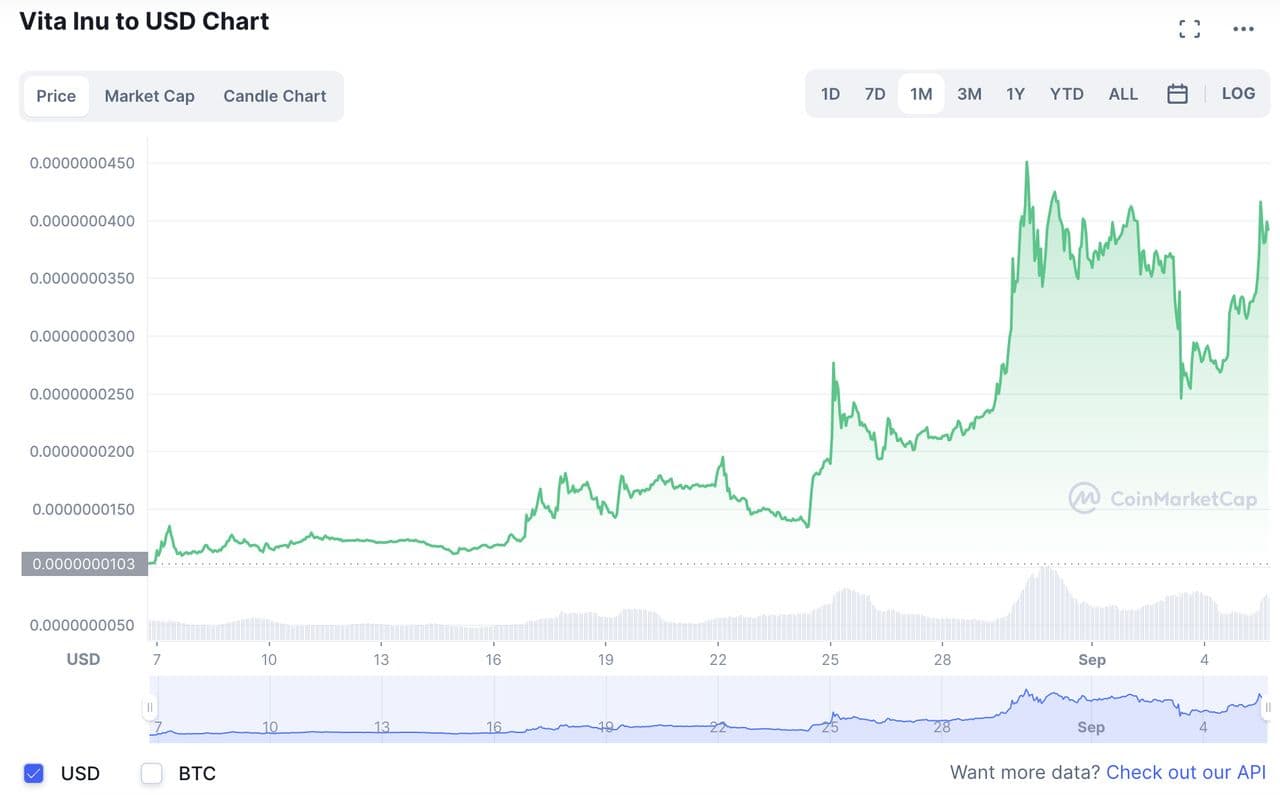This screenshot has height=795, width=1280.
Task: Enter fullscreen chart mode
Action: click(1189, 29)
